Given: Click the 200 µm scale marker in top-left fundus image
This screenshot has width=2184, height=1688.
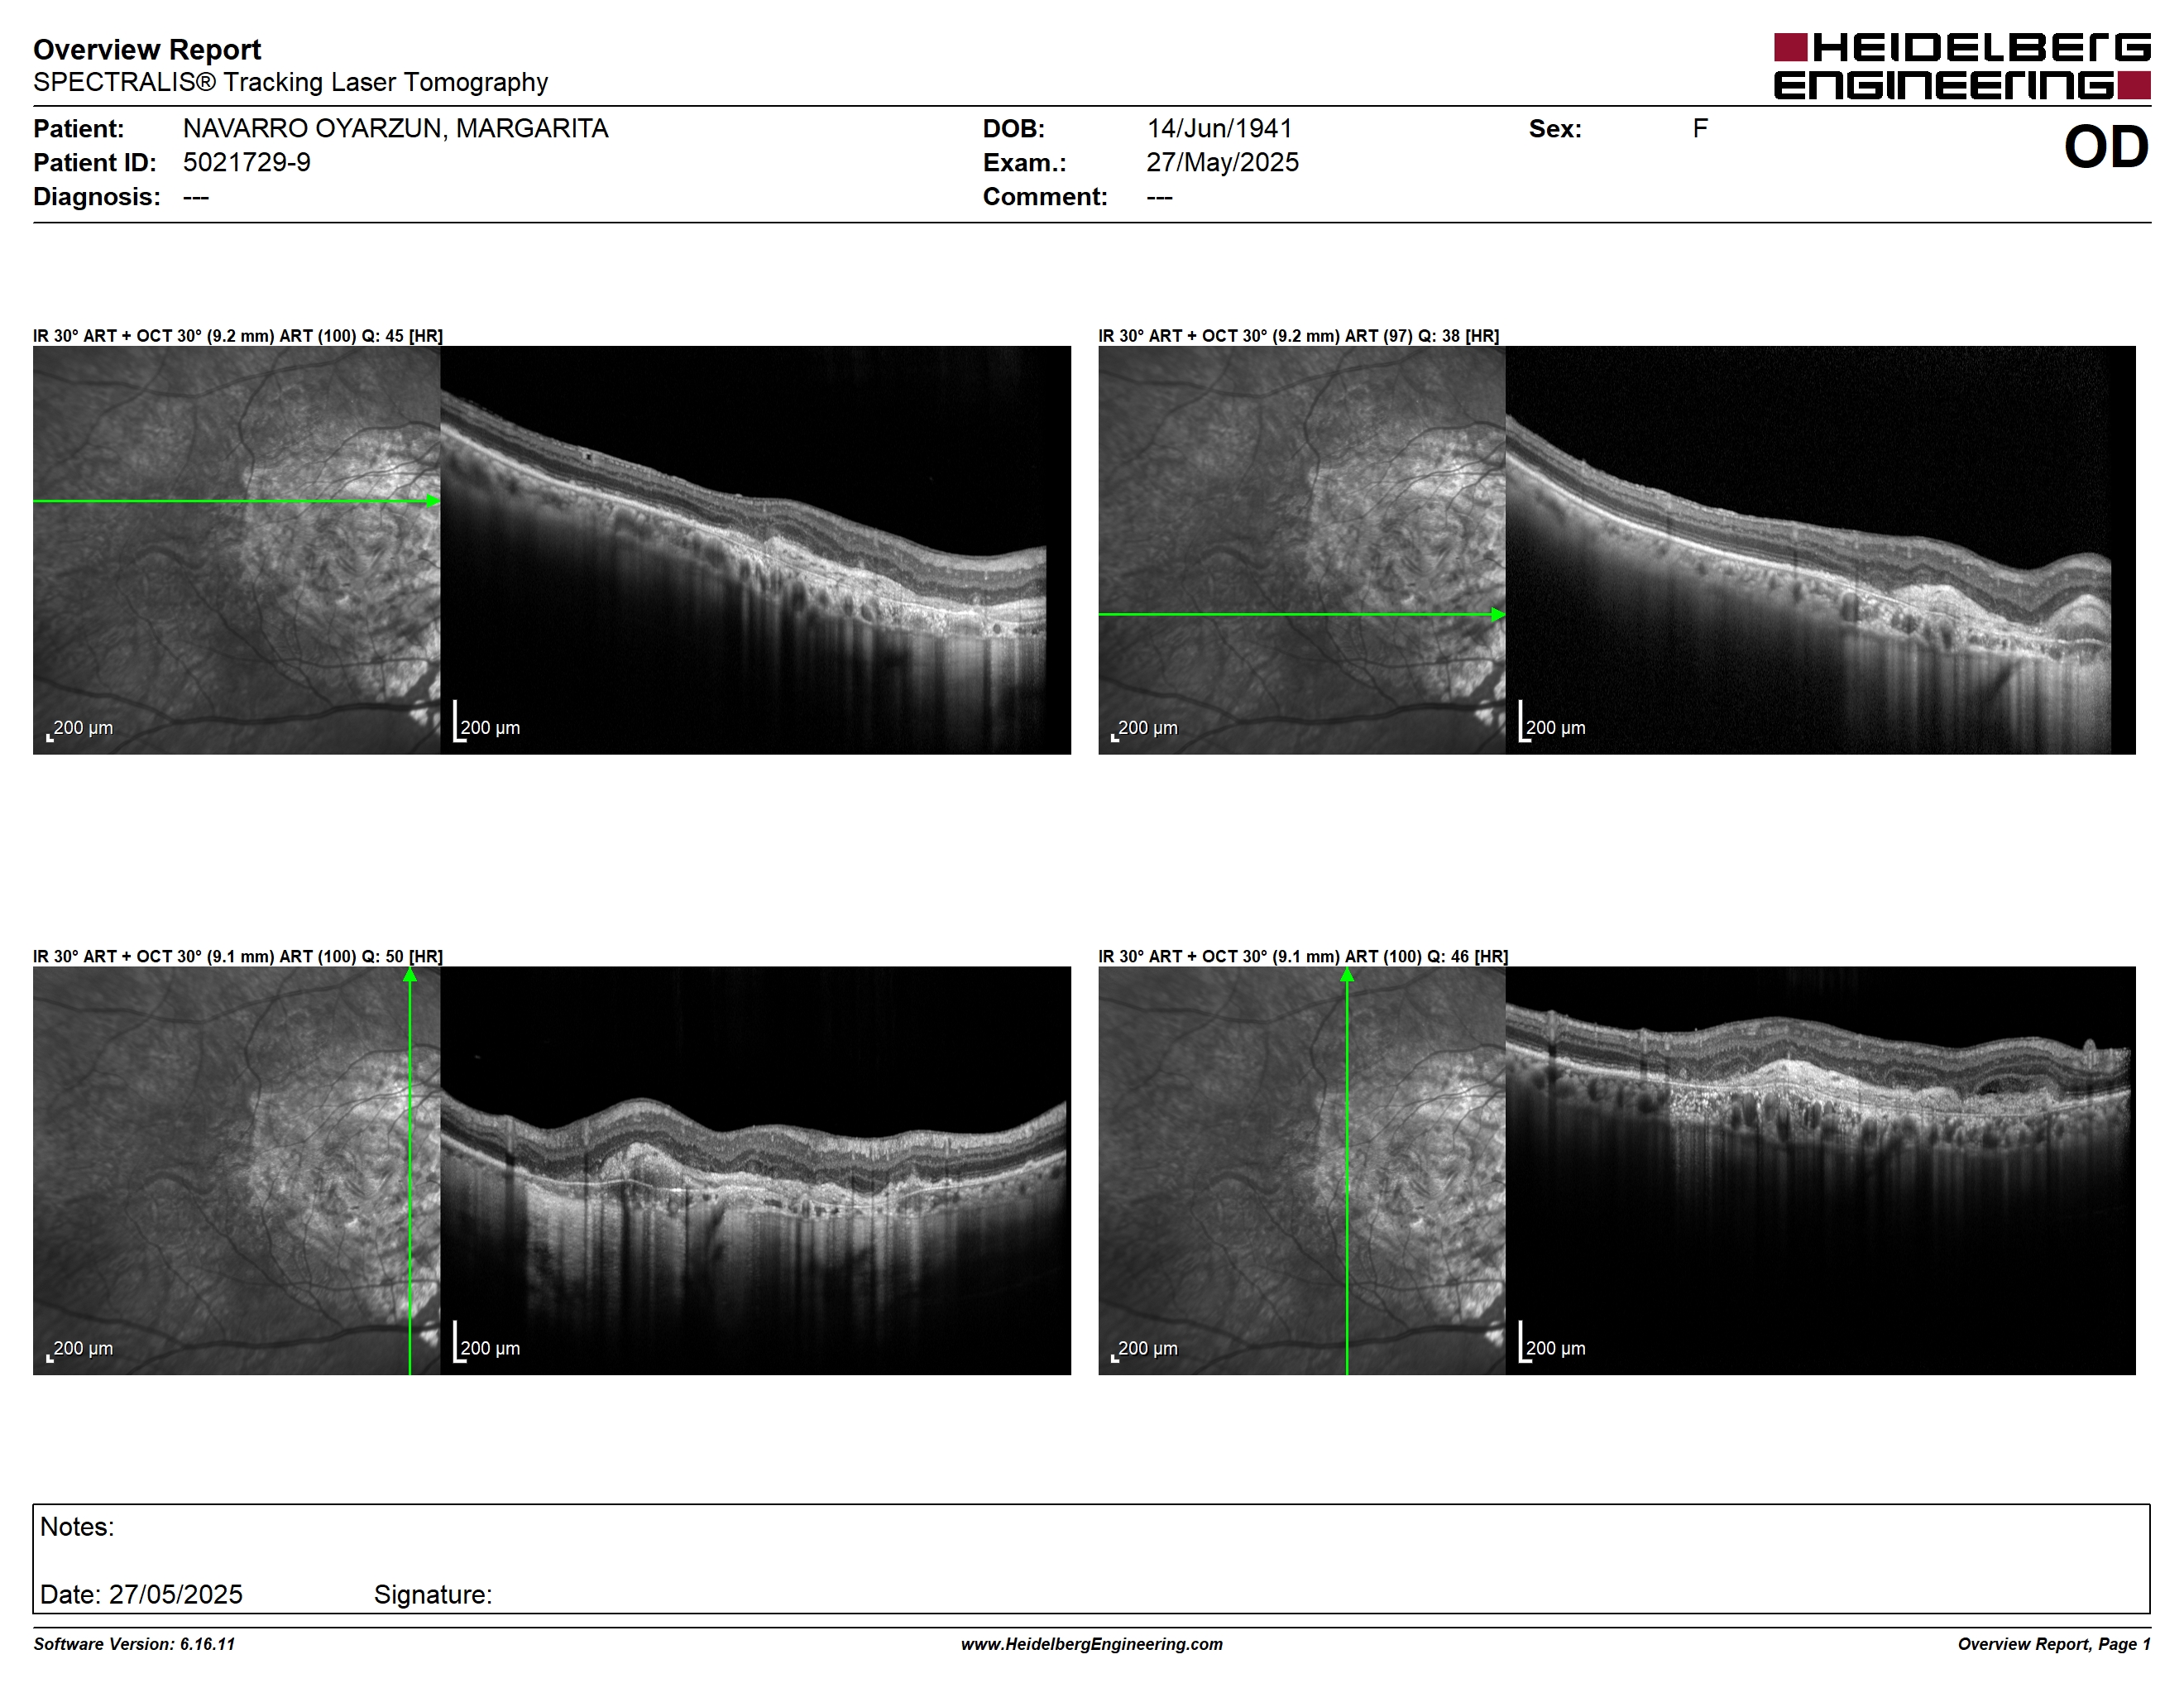Looking at the screenshot, I should pyautogui.click(x=80, y=729).
